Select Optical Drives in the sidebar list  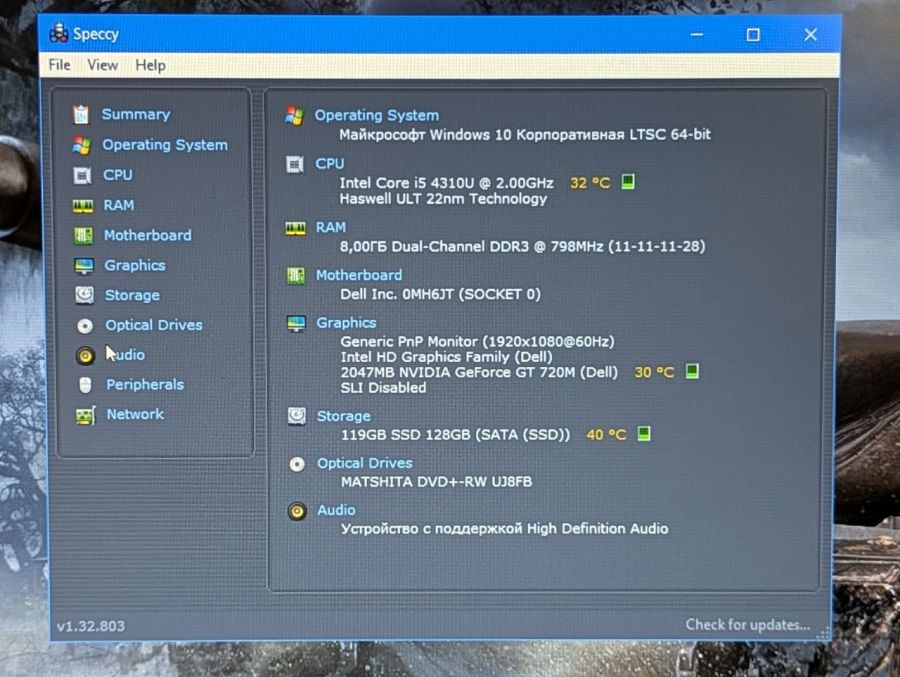(x=154, y=325)
